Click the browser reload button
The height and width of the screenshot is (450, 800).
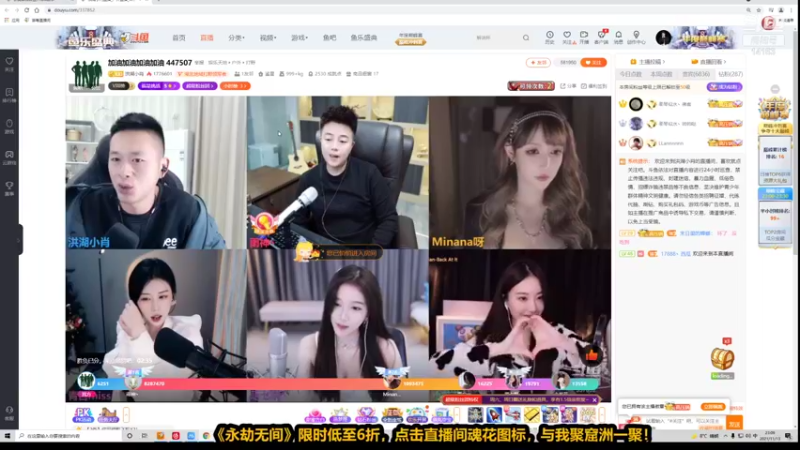tap(27, 10)
